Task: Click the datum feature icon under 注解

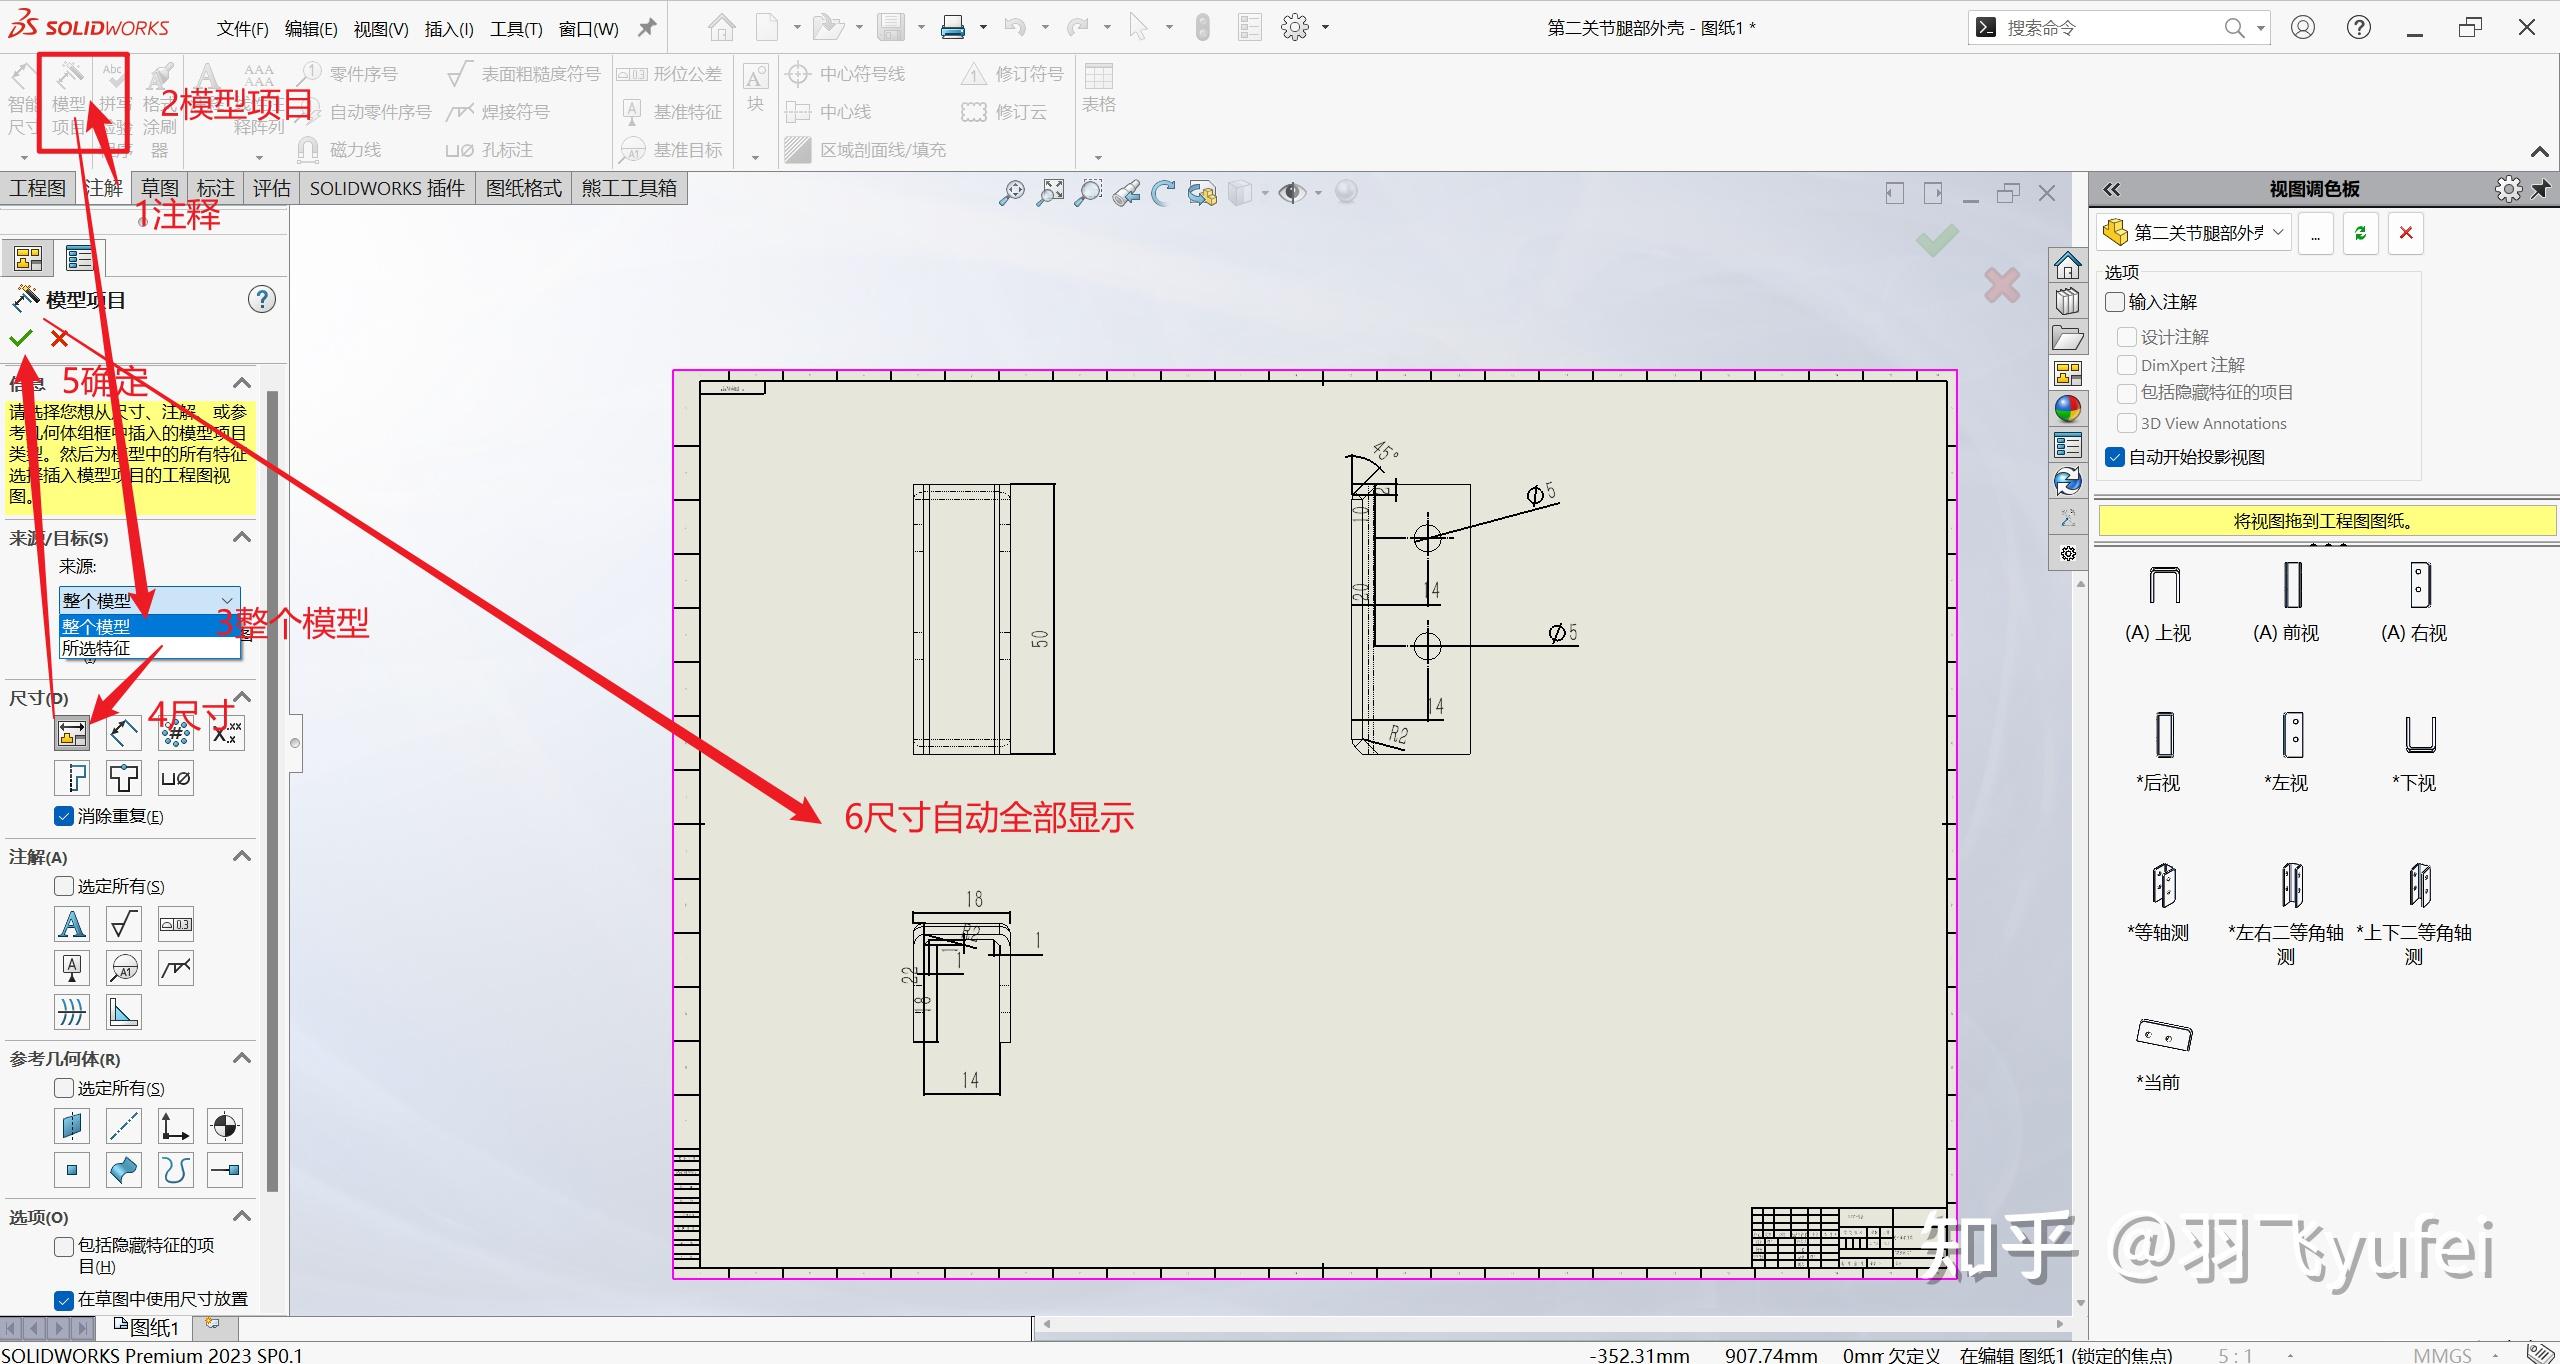Action: coord(72,968)
